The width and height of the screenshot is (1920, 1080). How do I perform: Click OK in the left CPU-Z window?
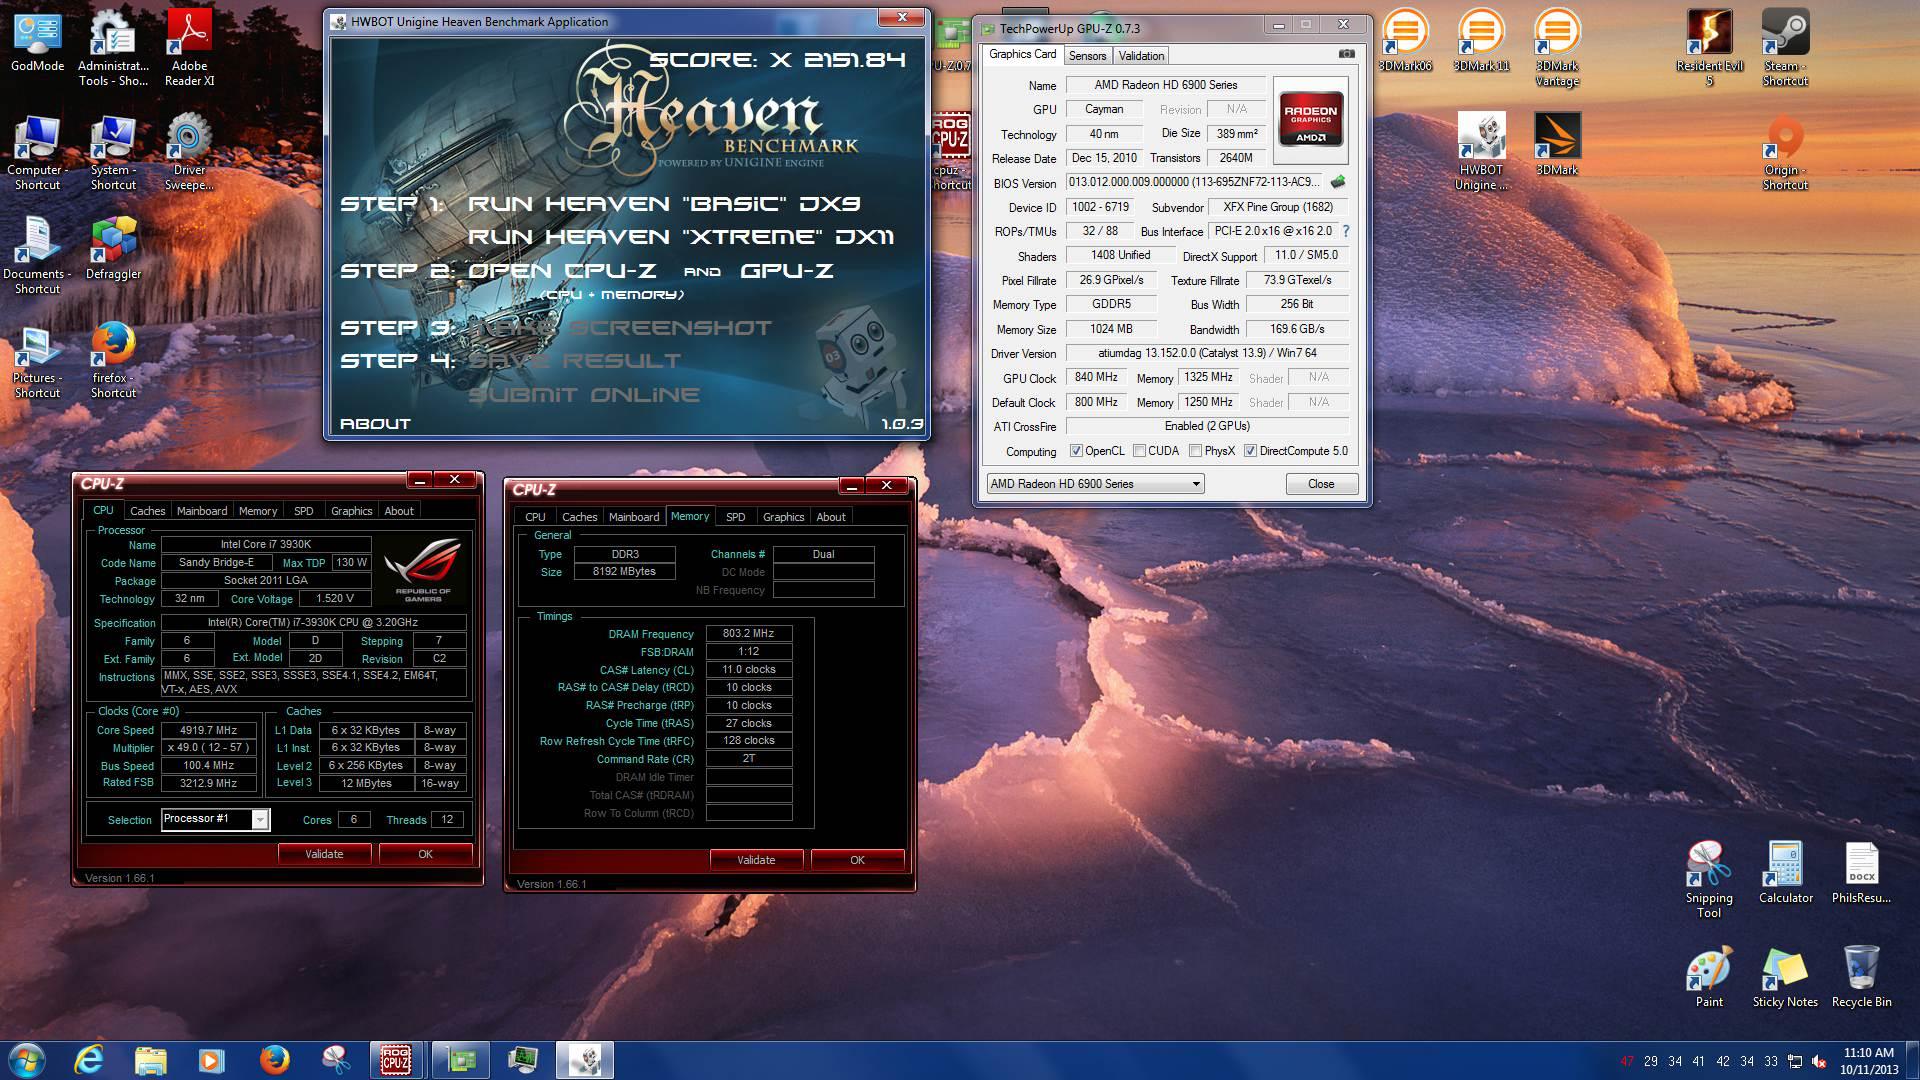[x=426, y=854]
